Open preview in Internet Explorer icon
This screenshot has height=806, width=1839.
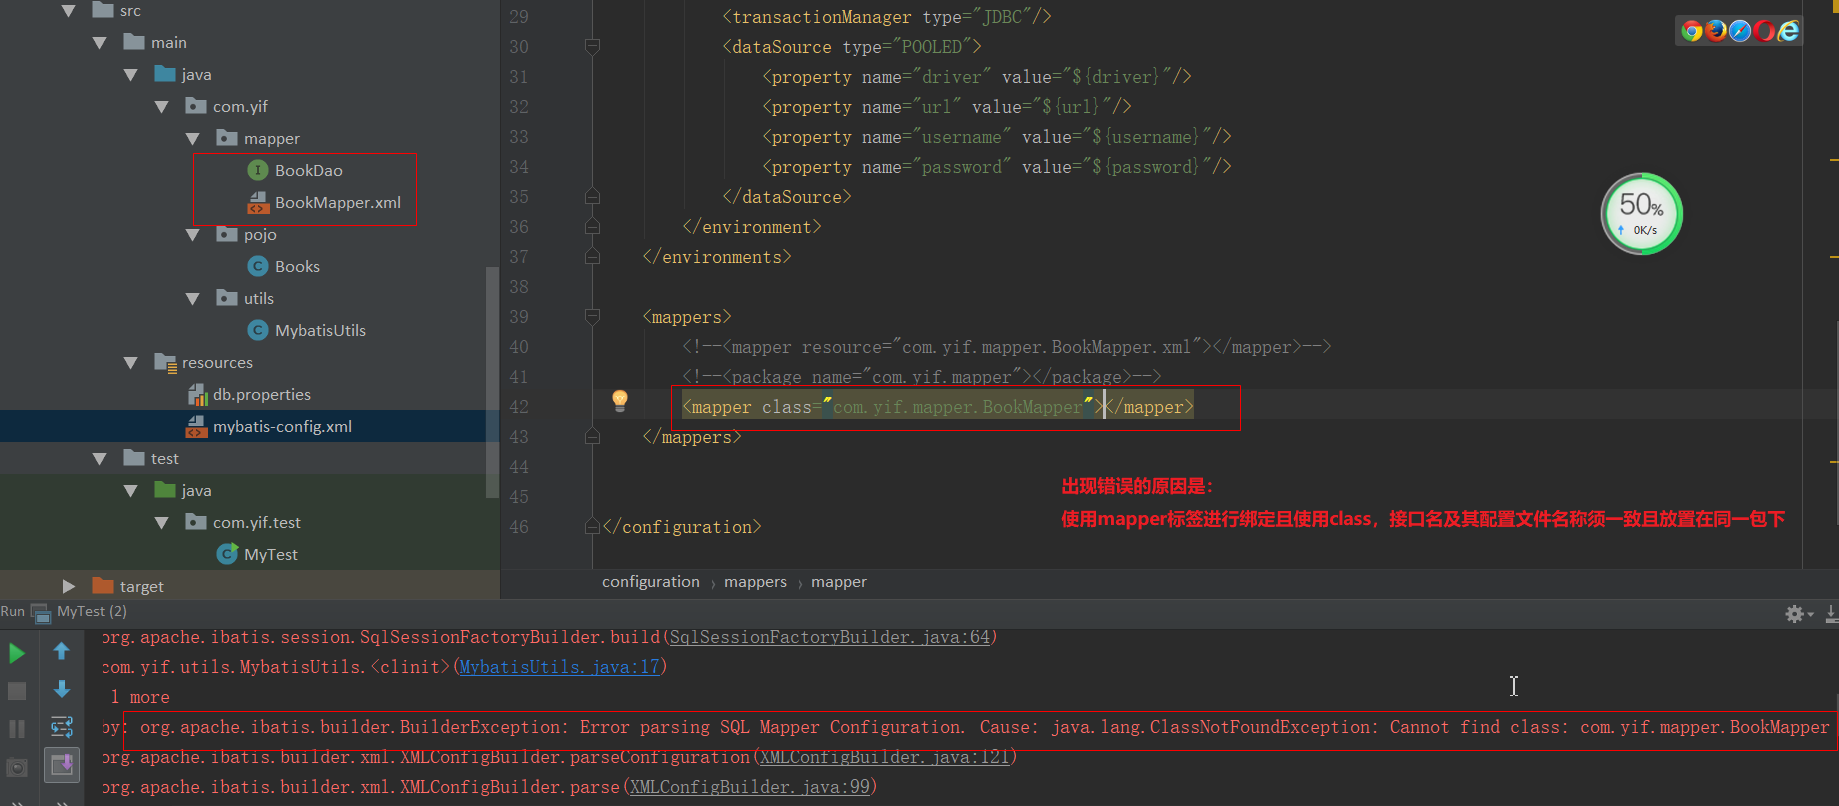click(x=1788, y=31)
